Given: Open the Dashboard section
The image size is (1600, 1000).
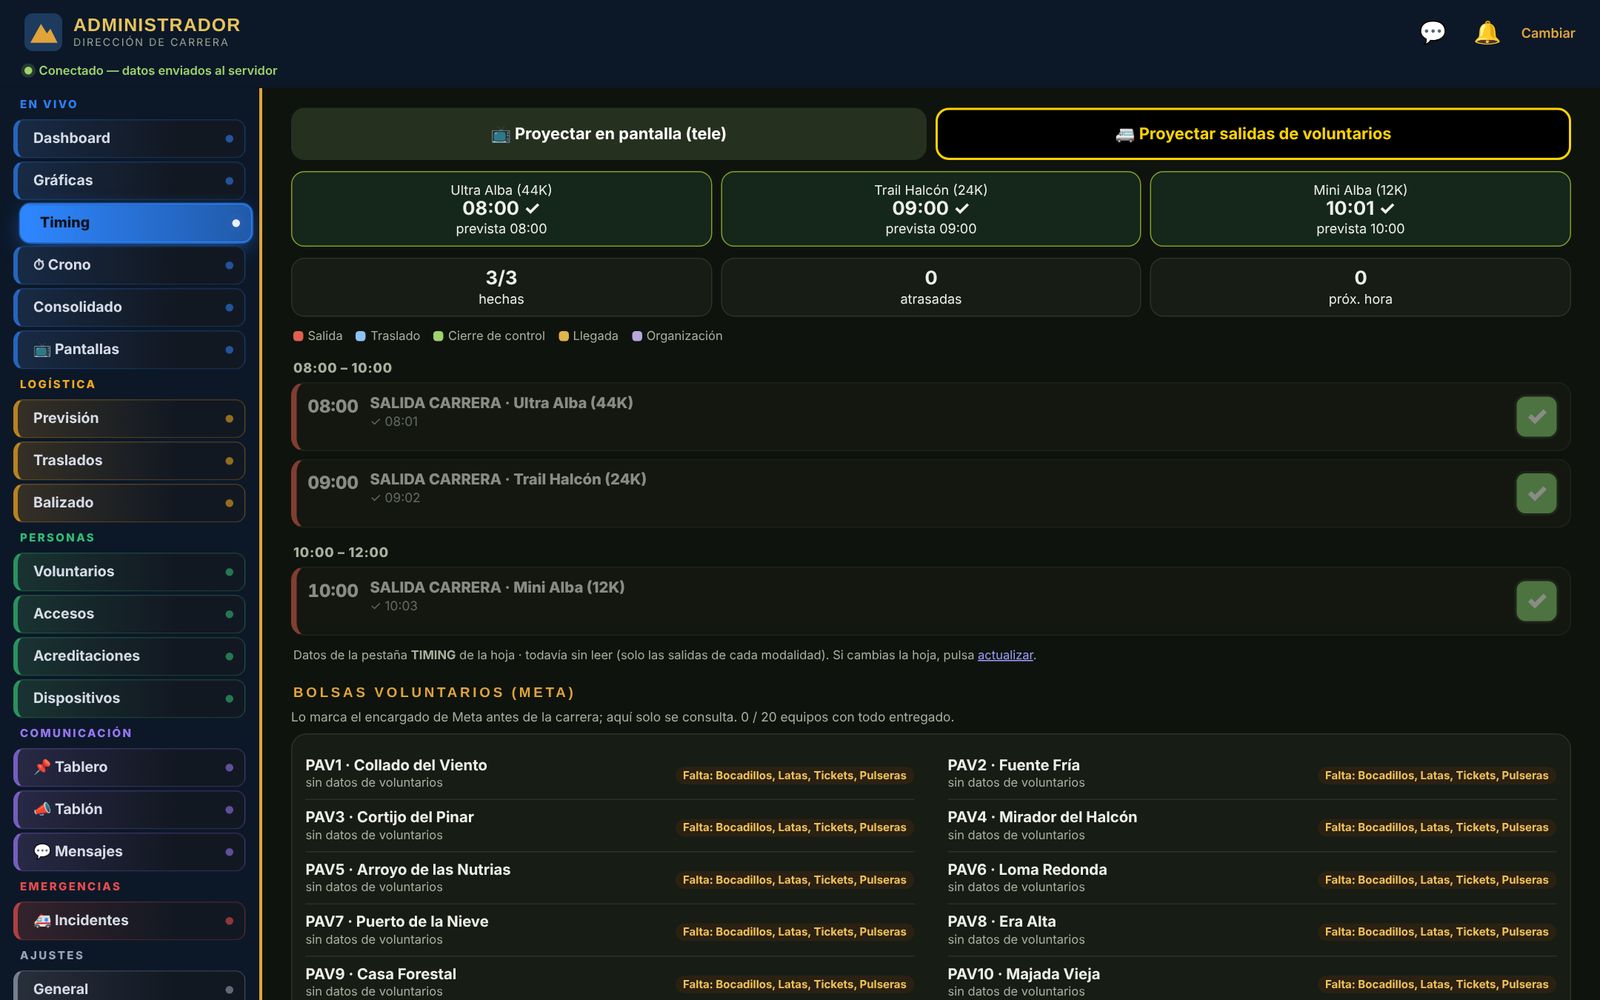Looking at the screenshot, I should [129, 138].
